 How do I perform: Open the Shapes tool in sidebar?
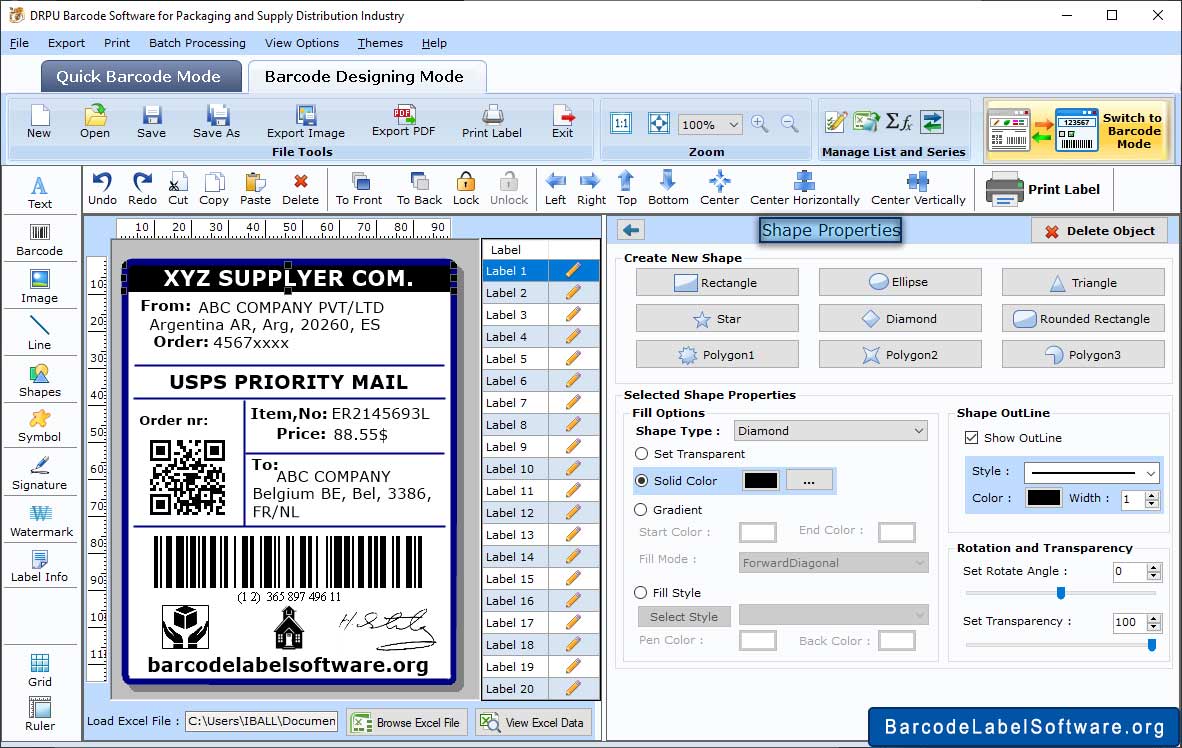39,381
